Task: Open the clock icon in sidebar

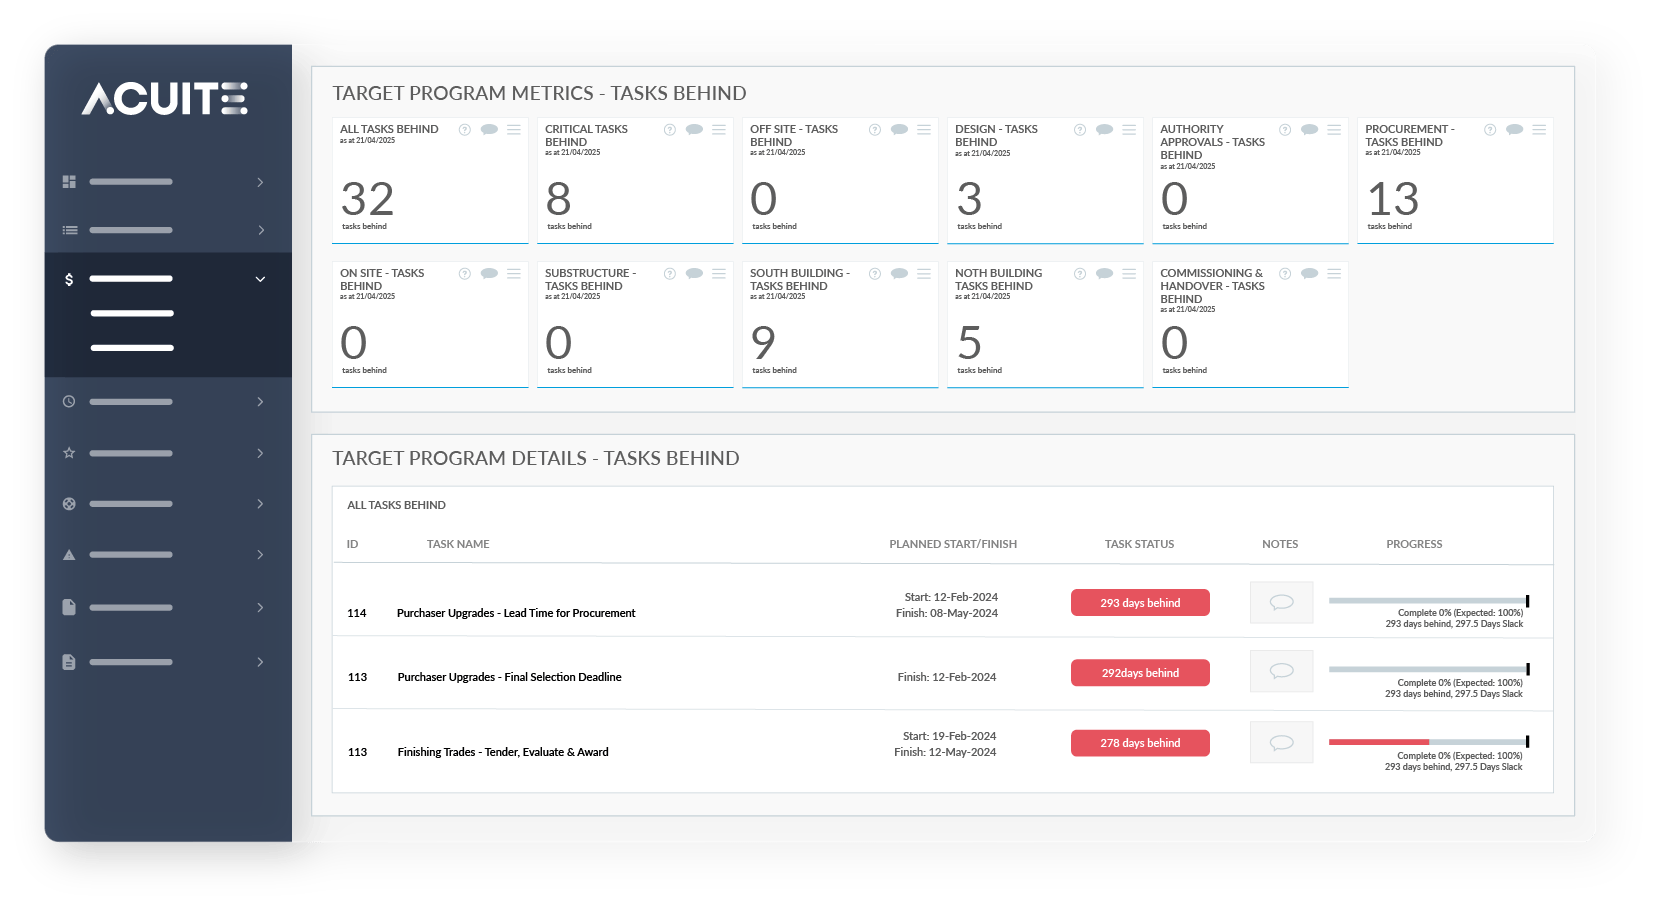Action: 69,402
